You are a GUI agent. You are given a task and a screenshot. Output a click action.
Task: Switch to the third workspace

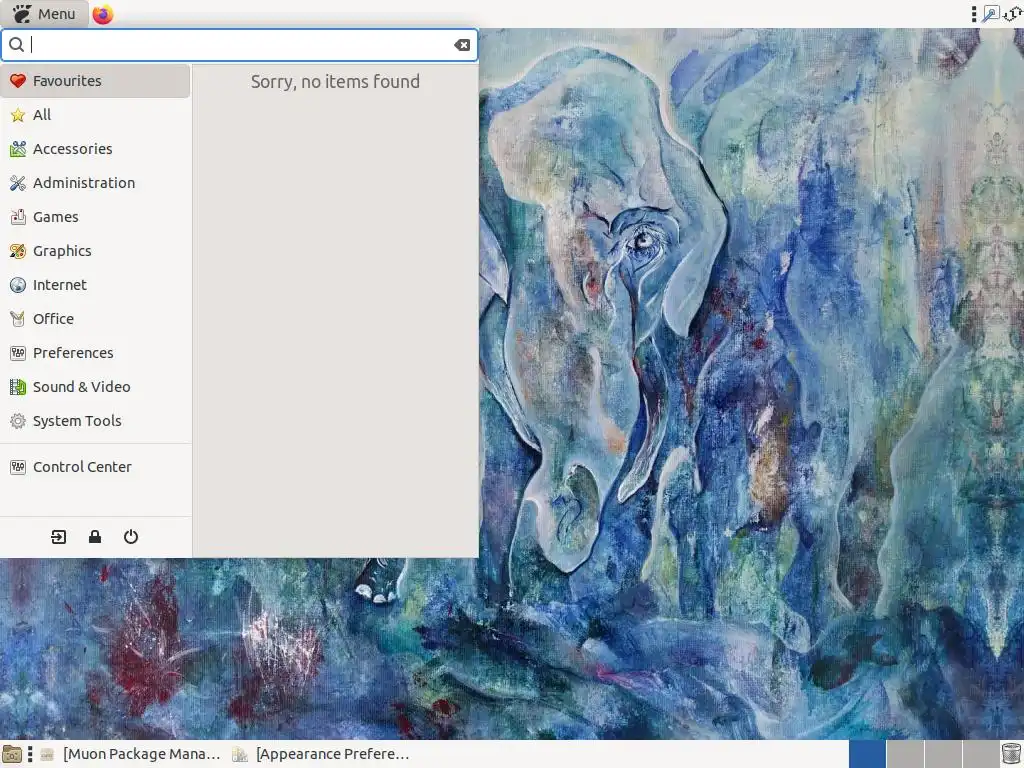(x=943, y=754)
